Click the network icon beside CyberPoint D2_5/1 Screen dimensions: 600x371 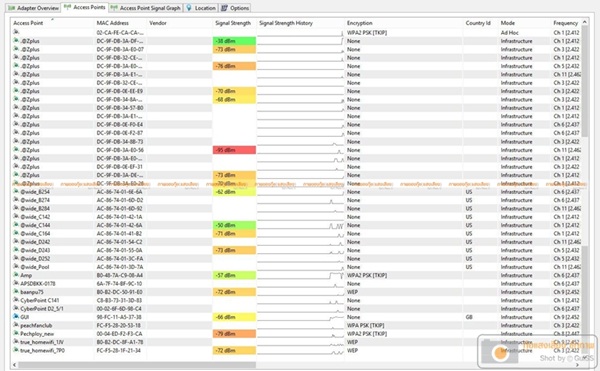tap(16, 309)
